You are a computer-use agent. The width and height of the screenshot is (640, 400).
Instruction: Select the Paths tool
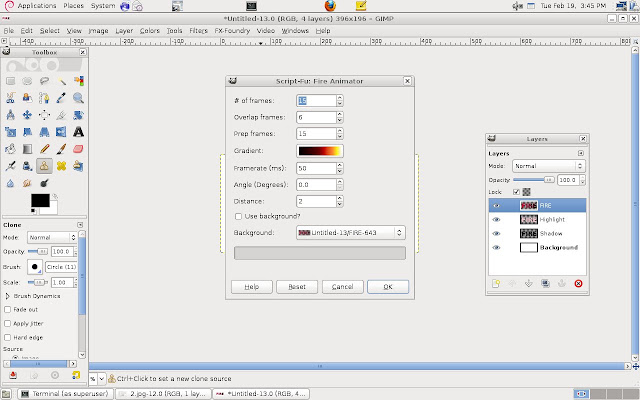coord(44,98)
